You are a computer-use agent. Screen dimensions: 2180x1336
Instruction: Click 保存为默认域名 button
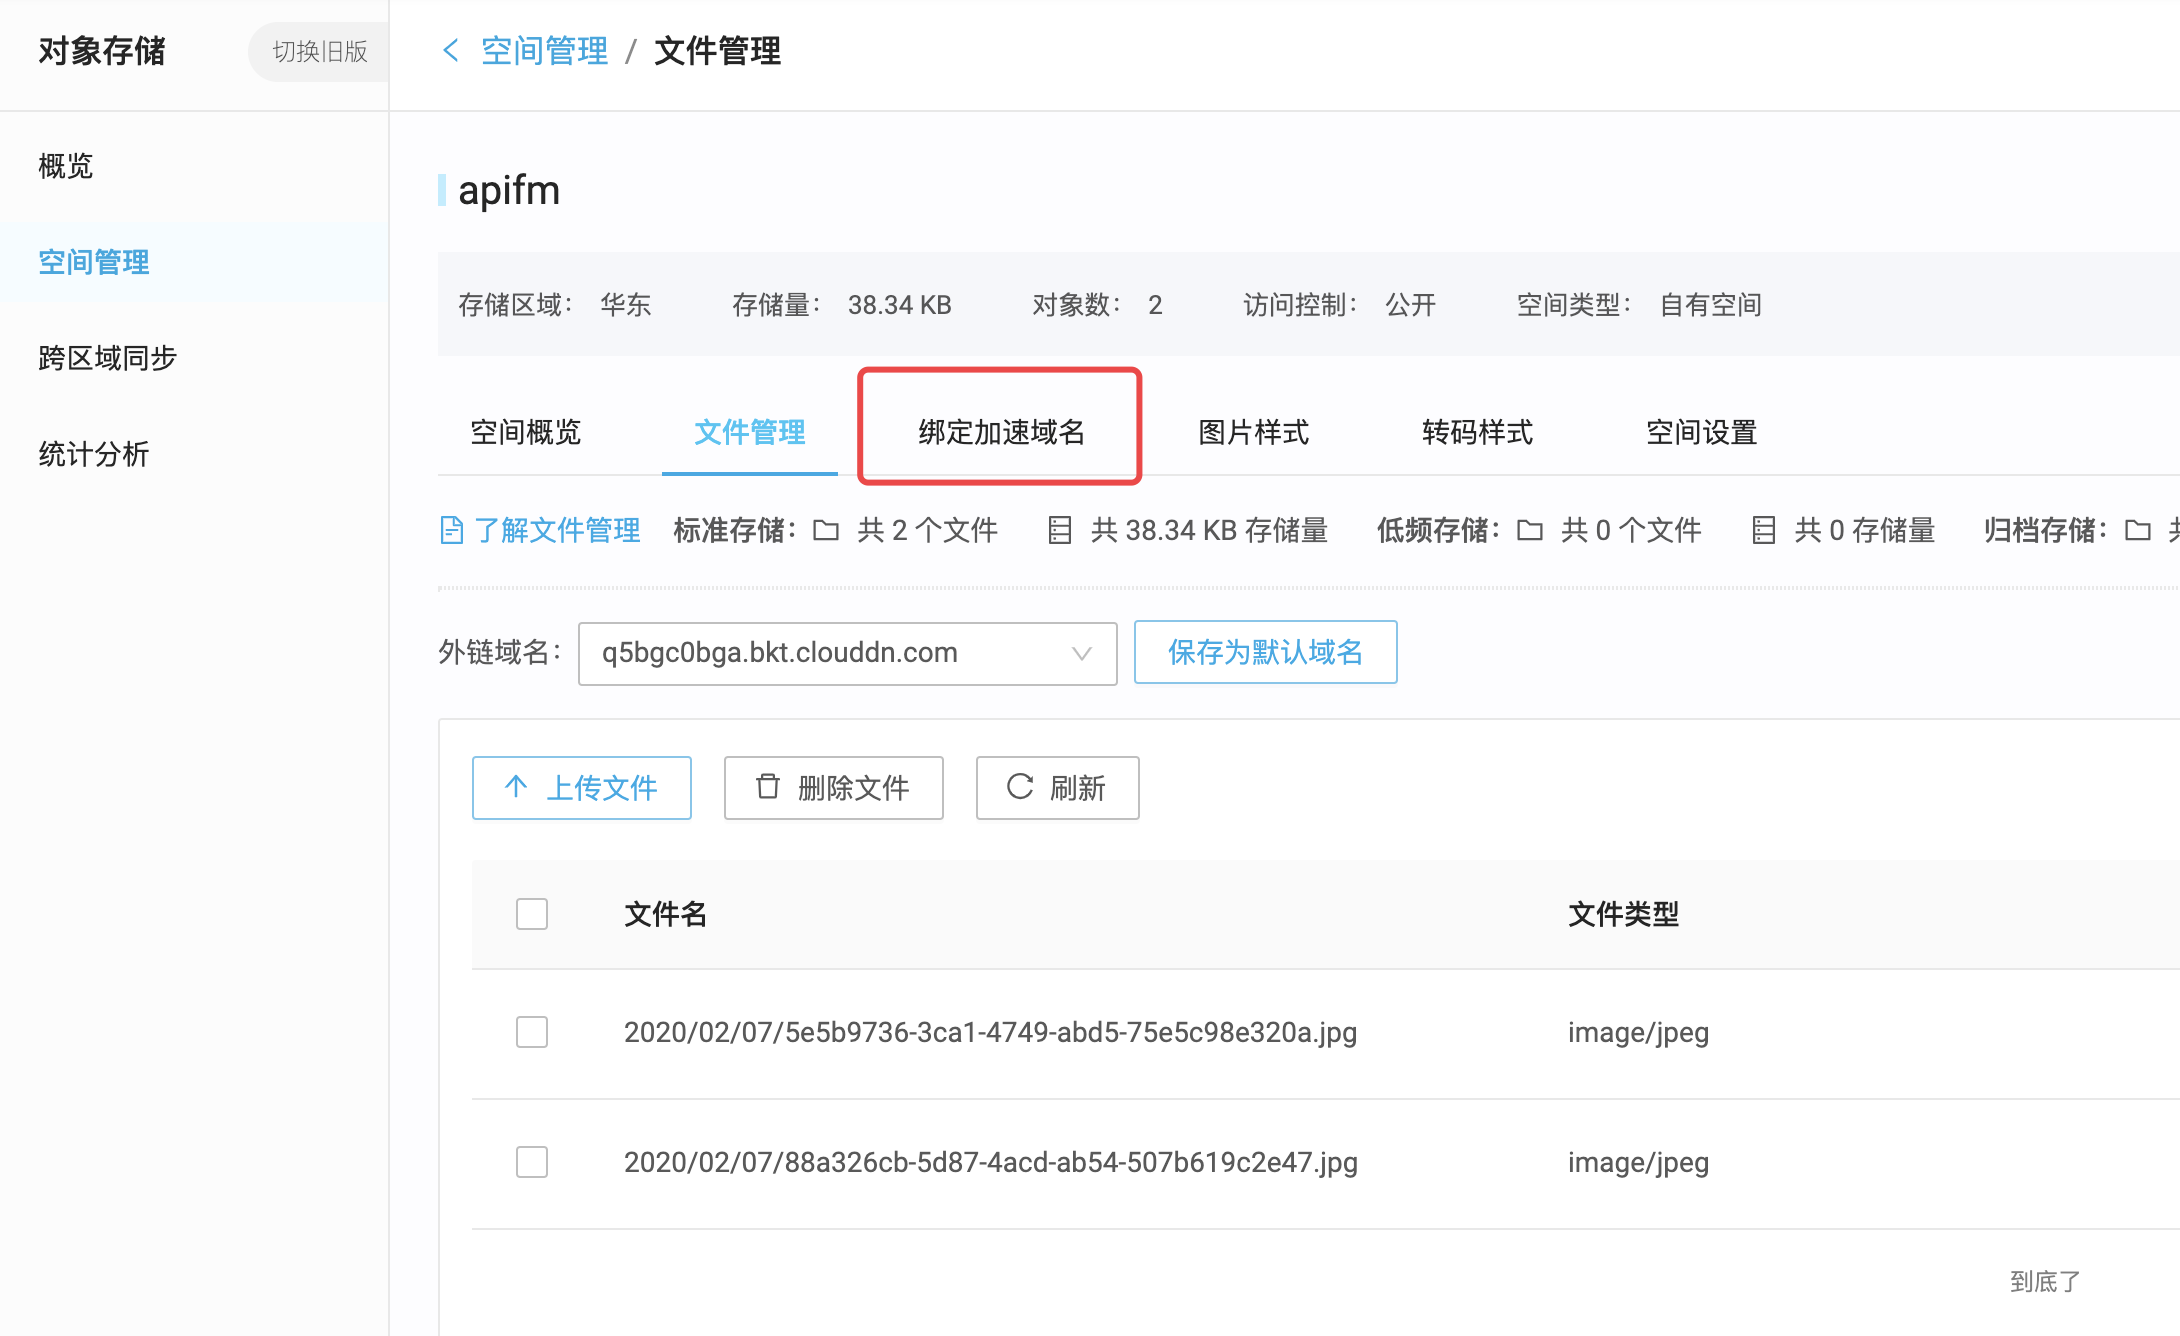[1265, 652]
